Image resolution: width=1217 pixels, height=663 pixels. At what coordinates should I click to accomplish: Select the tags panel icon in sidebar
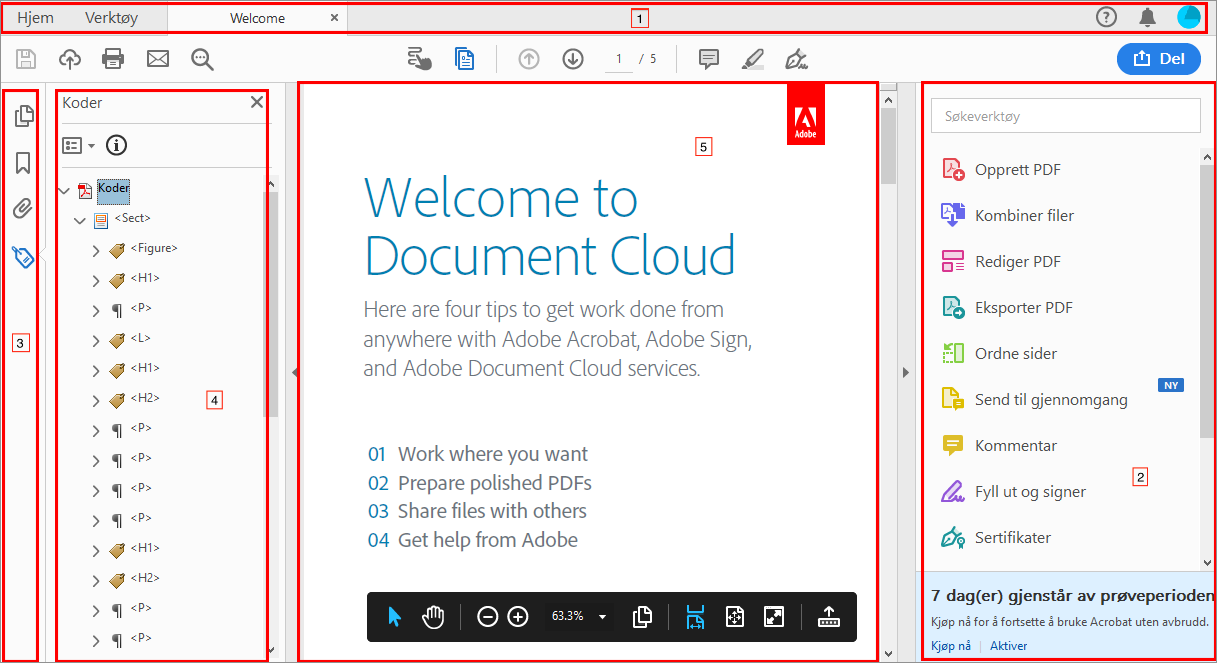tap(24, 257)
